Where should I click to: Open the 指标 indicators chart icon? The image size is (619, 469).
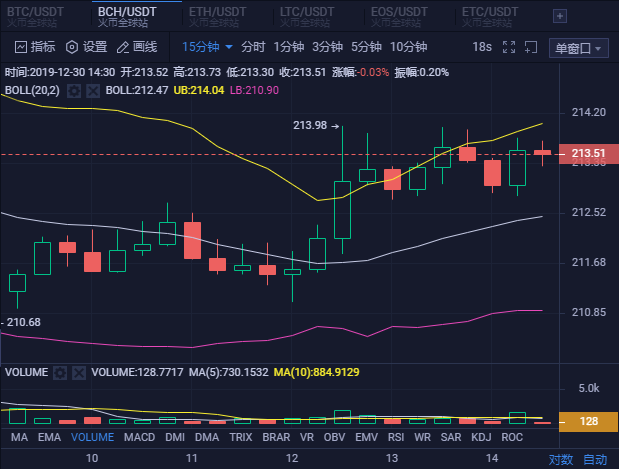coord(21,47)
